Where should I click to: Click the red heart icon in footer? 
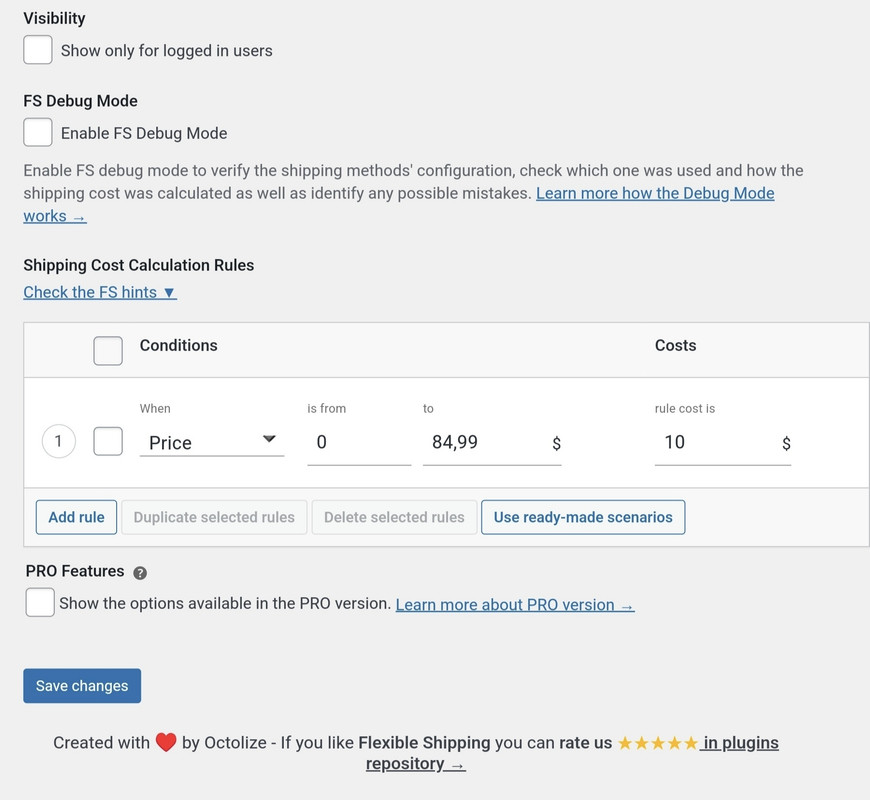[166, 743]
